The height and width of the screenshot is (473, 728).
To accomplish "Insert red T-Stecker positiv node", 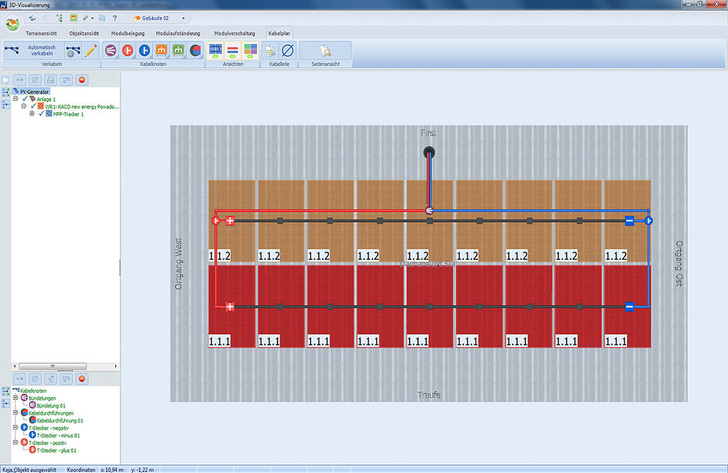I will [x=128, y=50].
